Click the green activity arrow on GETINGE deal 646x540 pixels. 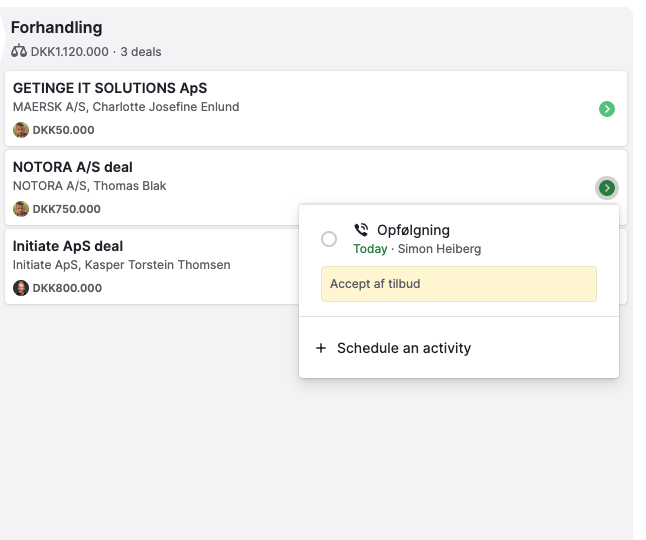(606, 109)
